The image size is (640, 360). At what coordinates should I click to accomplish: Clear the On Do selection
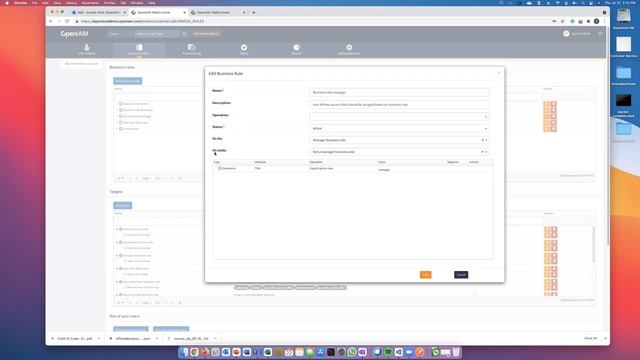point(482,140)
